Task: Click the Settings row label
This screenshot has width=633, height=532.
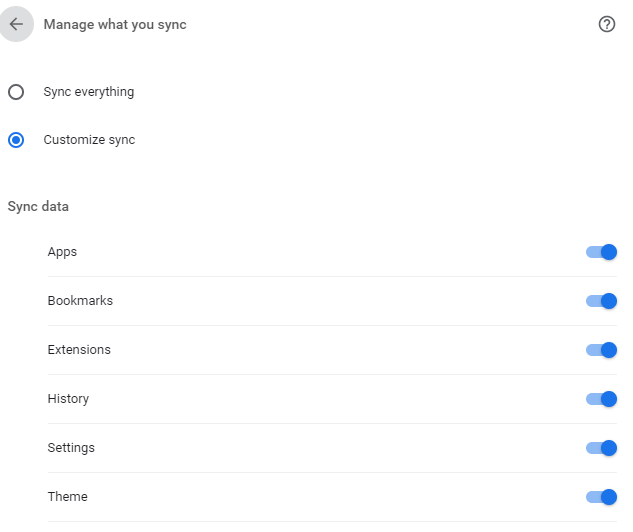Action: 71,448
